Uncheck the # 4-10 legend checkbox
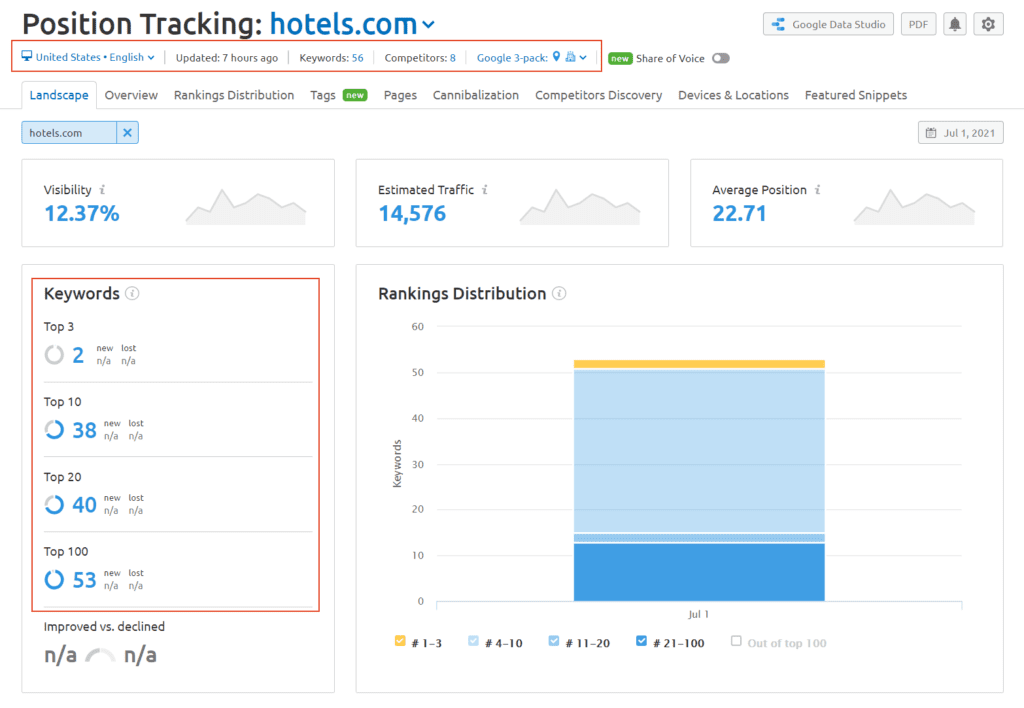The width and height of the screenshot is (1024, 708). pyautogui.click(x=473, y=641)
